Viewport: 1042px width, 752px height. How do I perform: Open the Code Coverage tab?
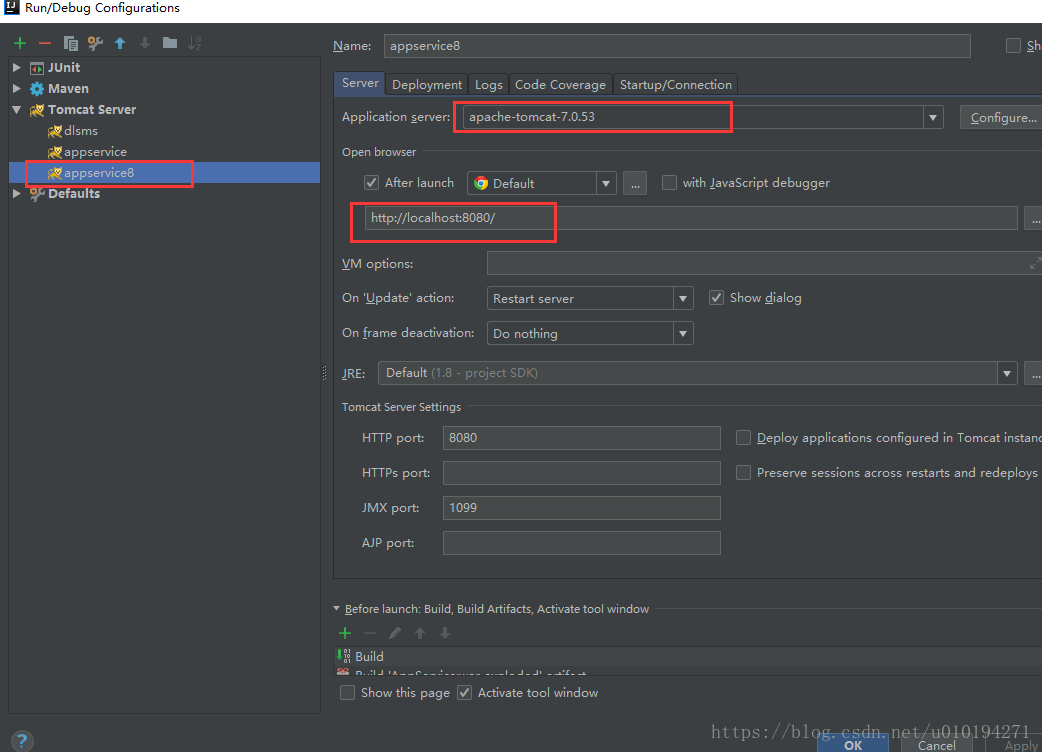pyautogui.click(x=560, y=84)
